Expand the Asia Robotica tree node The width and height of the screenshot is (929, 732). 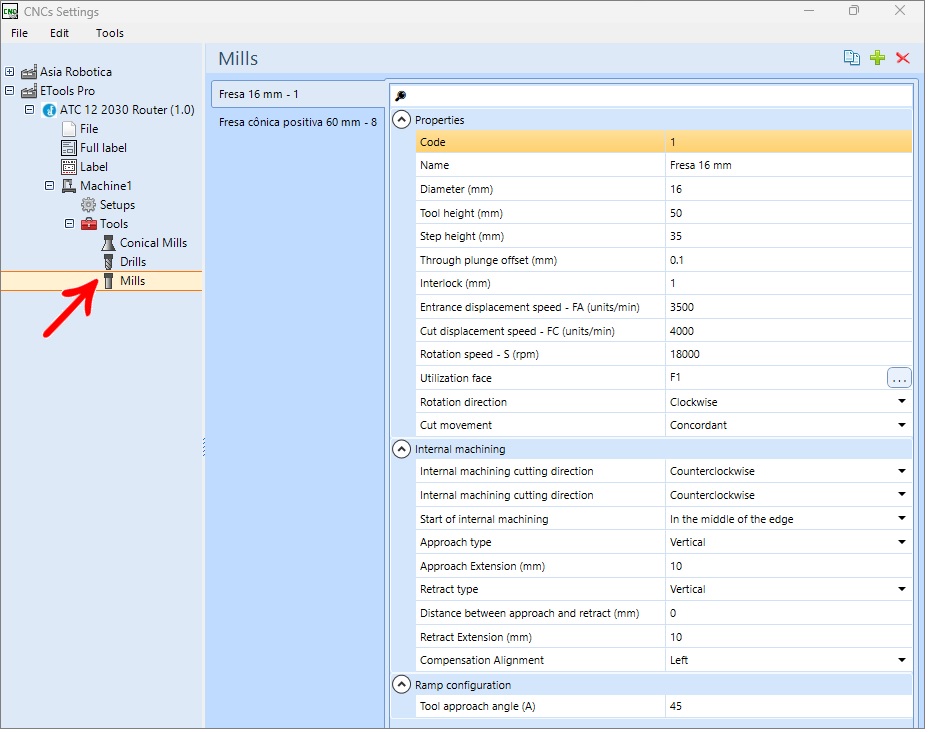click(x=9, y=72)
